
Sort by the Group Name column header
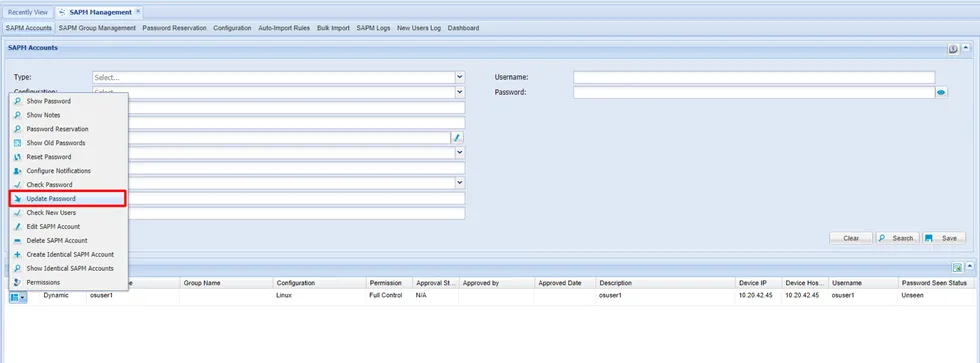click(226, 283)
